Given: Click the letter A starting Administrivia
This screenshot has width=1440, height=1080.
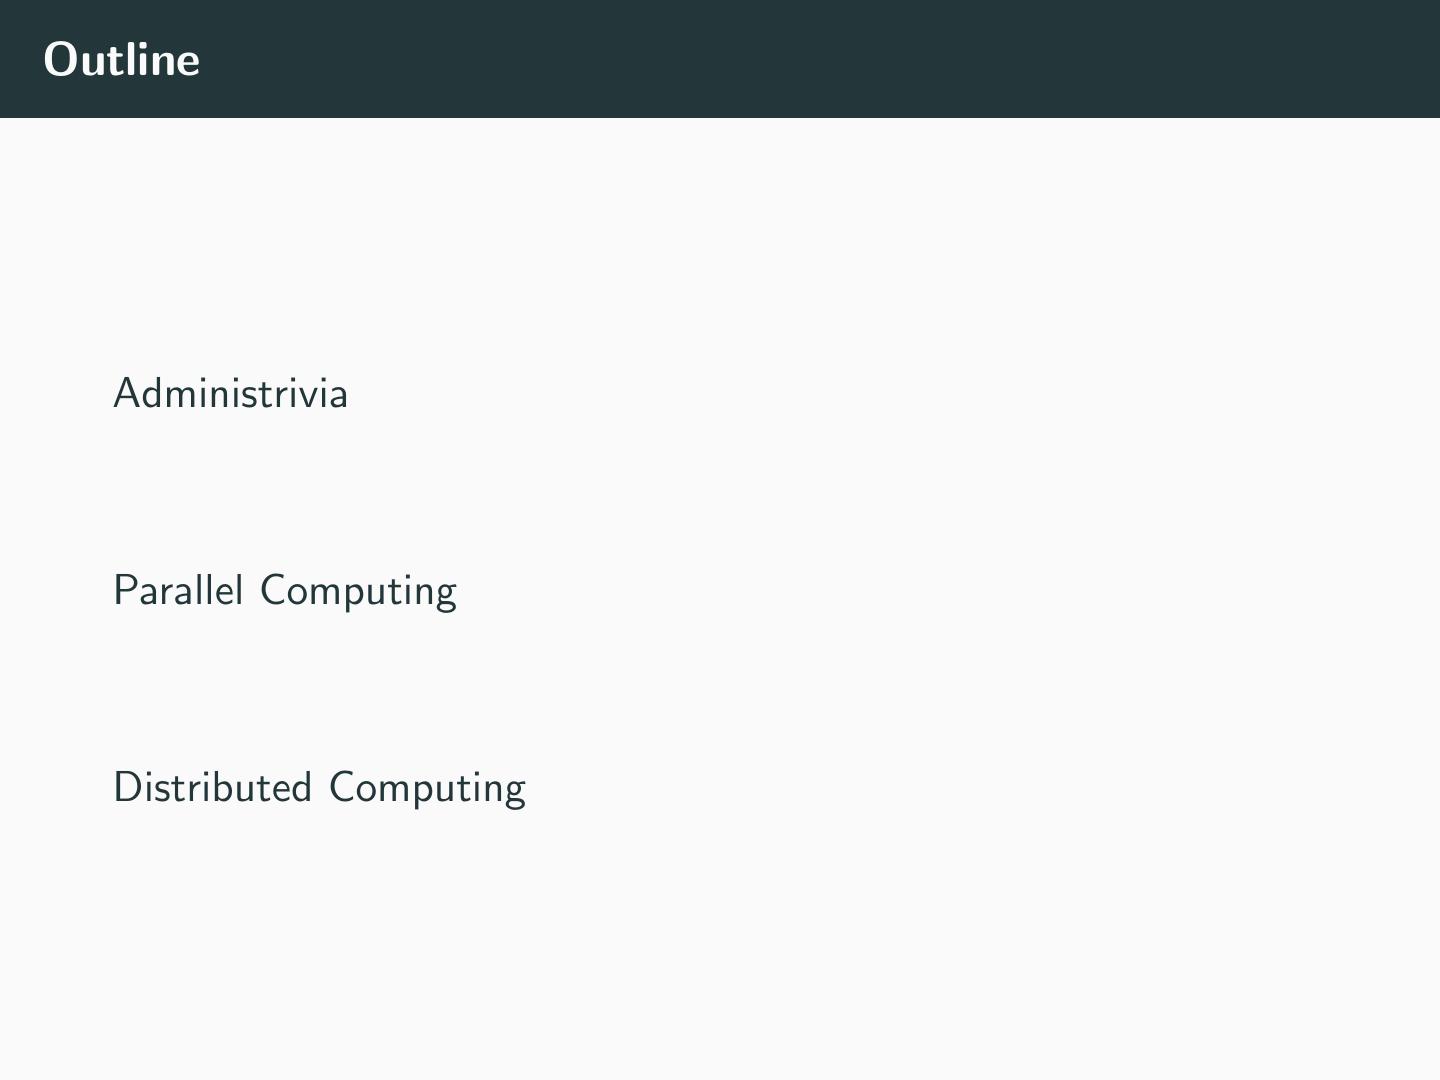Looking at the screenshot, I should (x=125, y=393).
